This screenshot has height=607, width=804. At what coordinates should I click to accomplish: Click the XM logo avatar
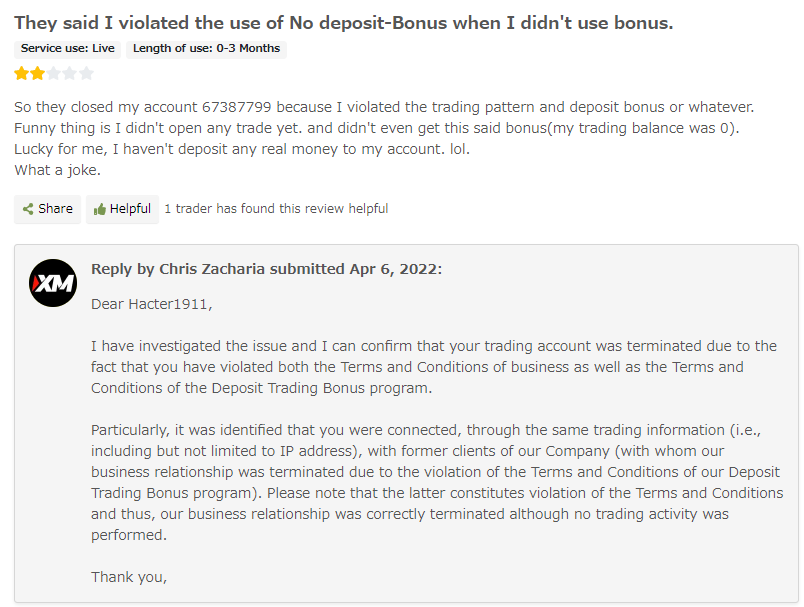[53, 283]
